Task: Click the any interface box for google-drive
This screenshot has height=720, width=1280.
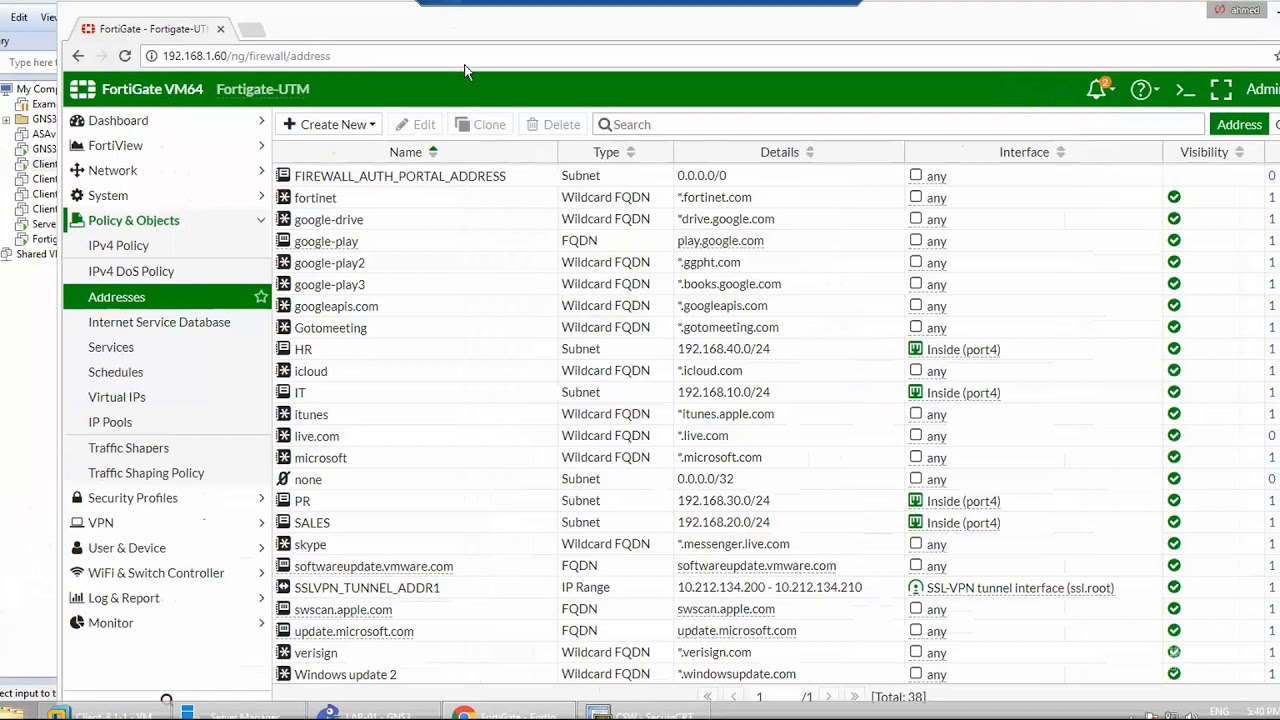Action: (x=915, y=219)
